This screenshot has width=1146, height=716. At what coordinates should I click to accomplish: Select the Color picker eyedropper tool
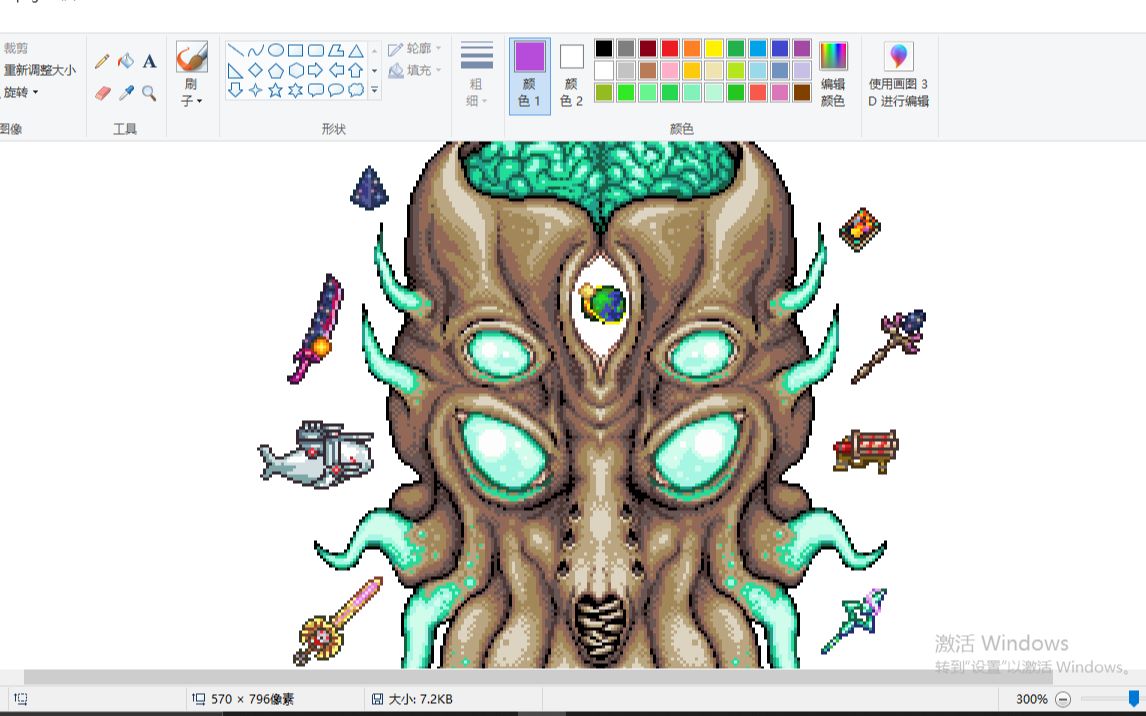click(x=126, y=93)
